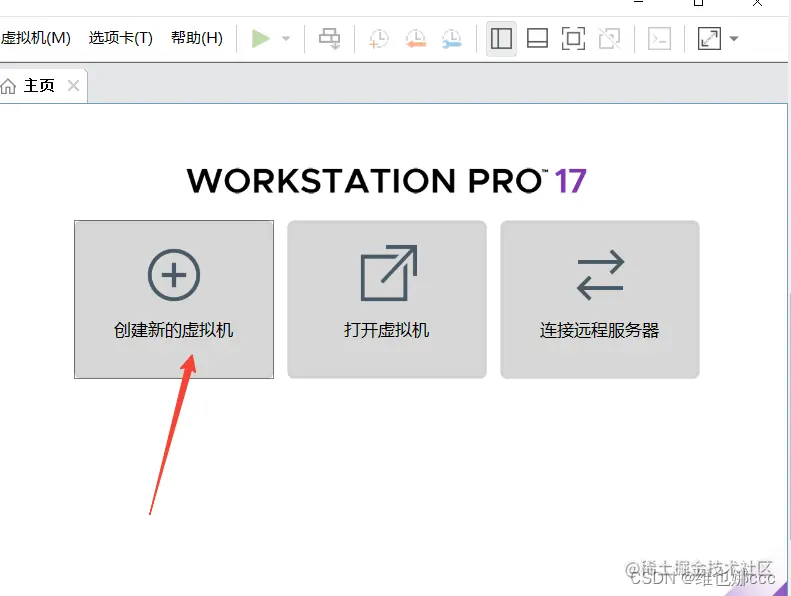Open the 虚拟机(M) menu
The height and width of the screenshot is (596, 791).
(x=35, y=38)
